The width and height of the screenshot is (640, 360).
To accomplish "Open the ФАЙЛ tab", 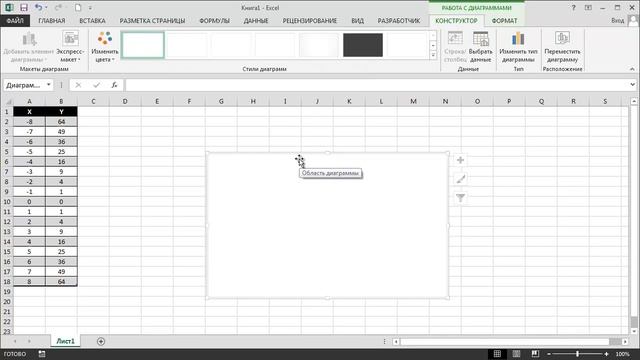I will point(15,21).
